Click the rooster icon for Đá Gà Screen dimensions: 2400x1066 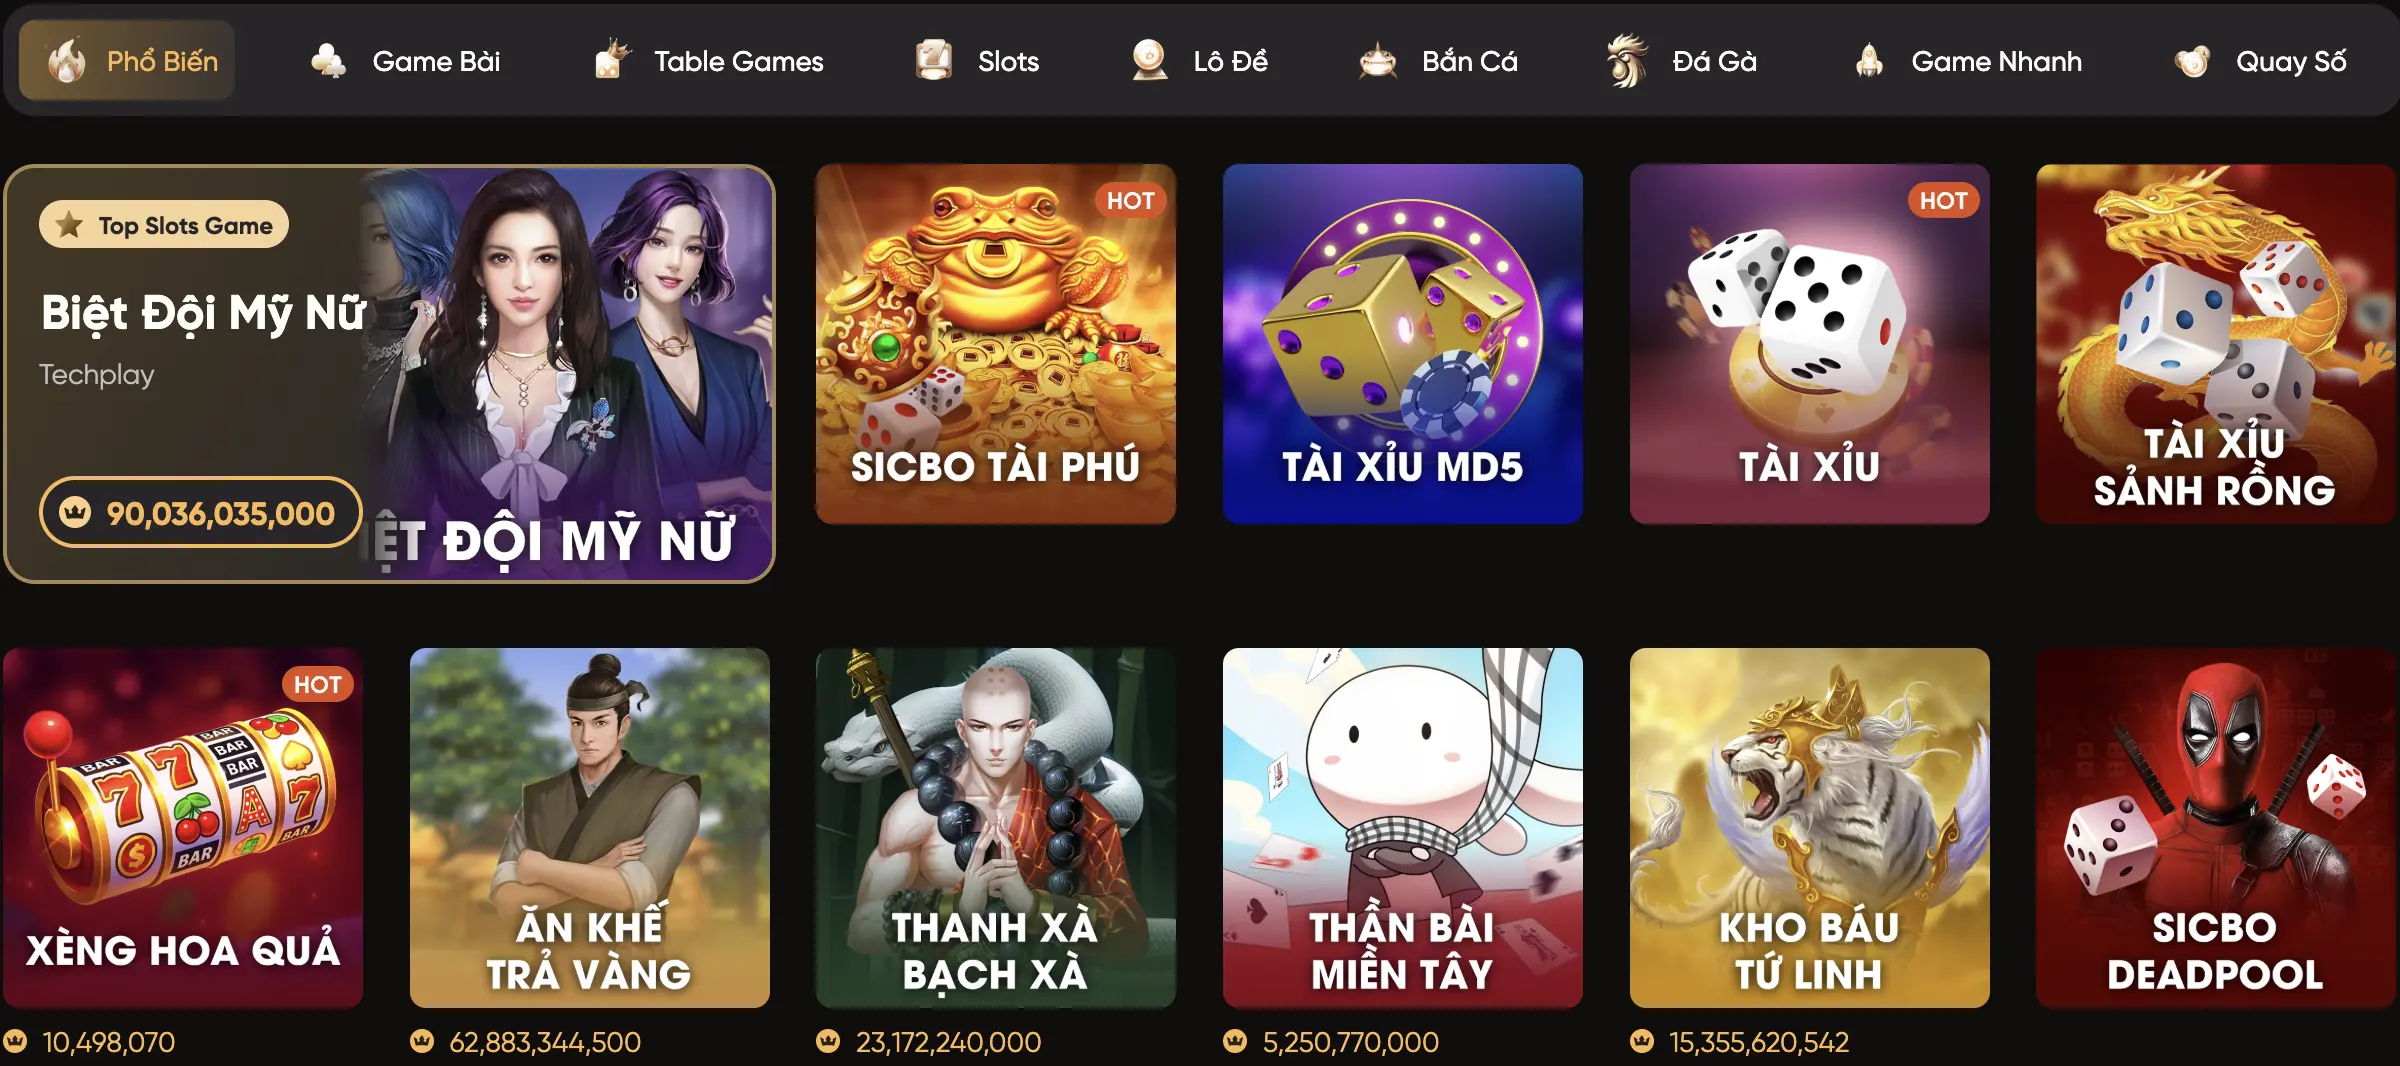(1627, 60)
